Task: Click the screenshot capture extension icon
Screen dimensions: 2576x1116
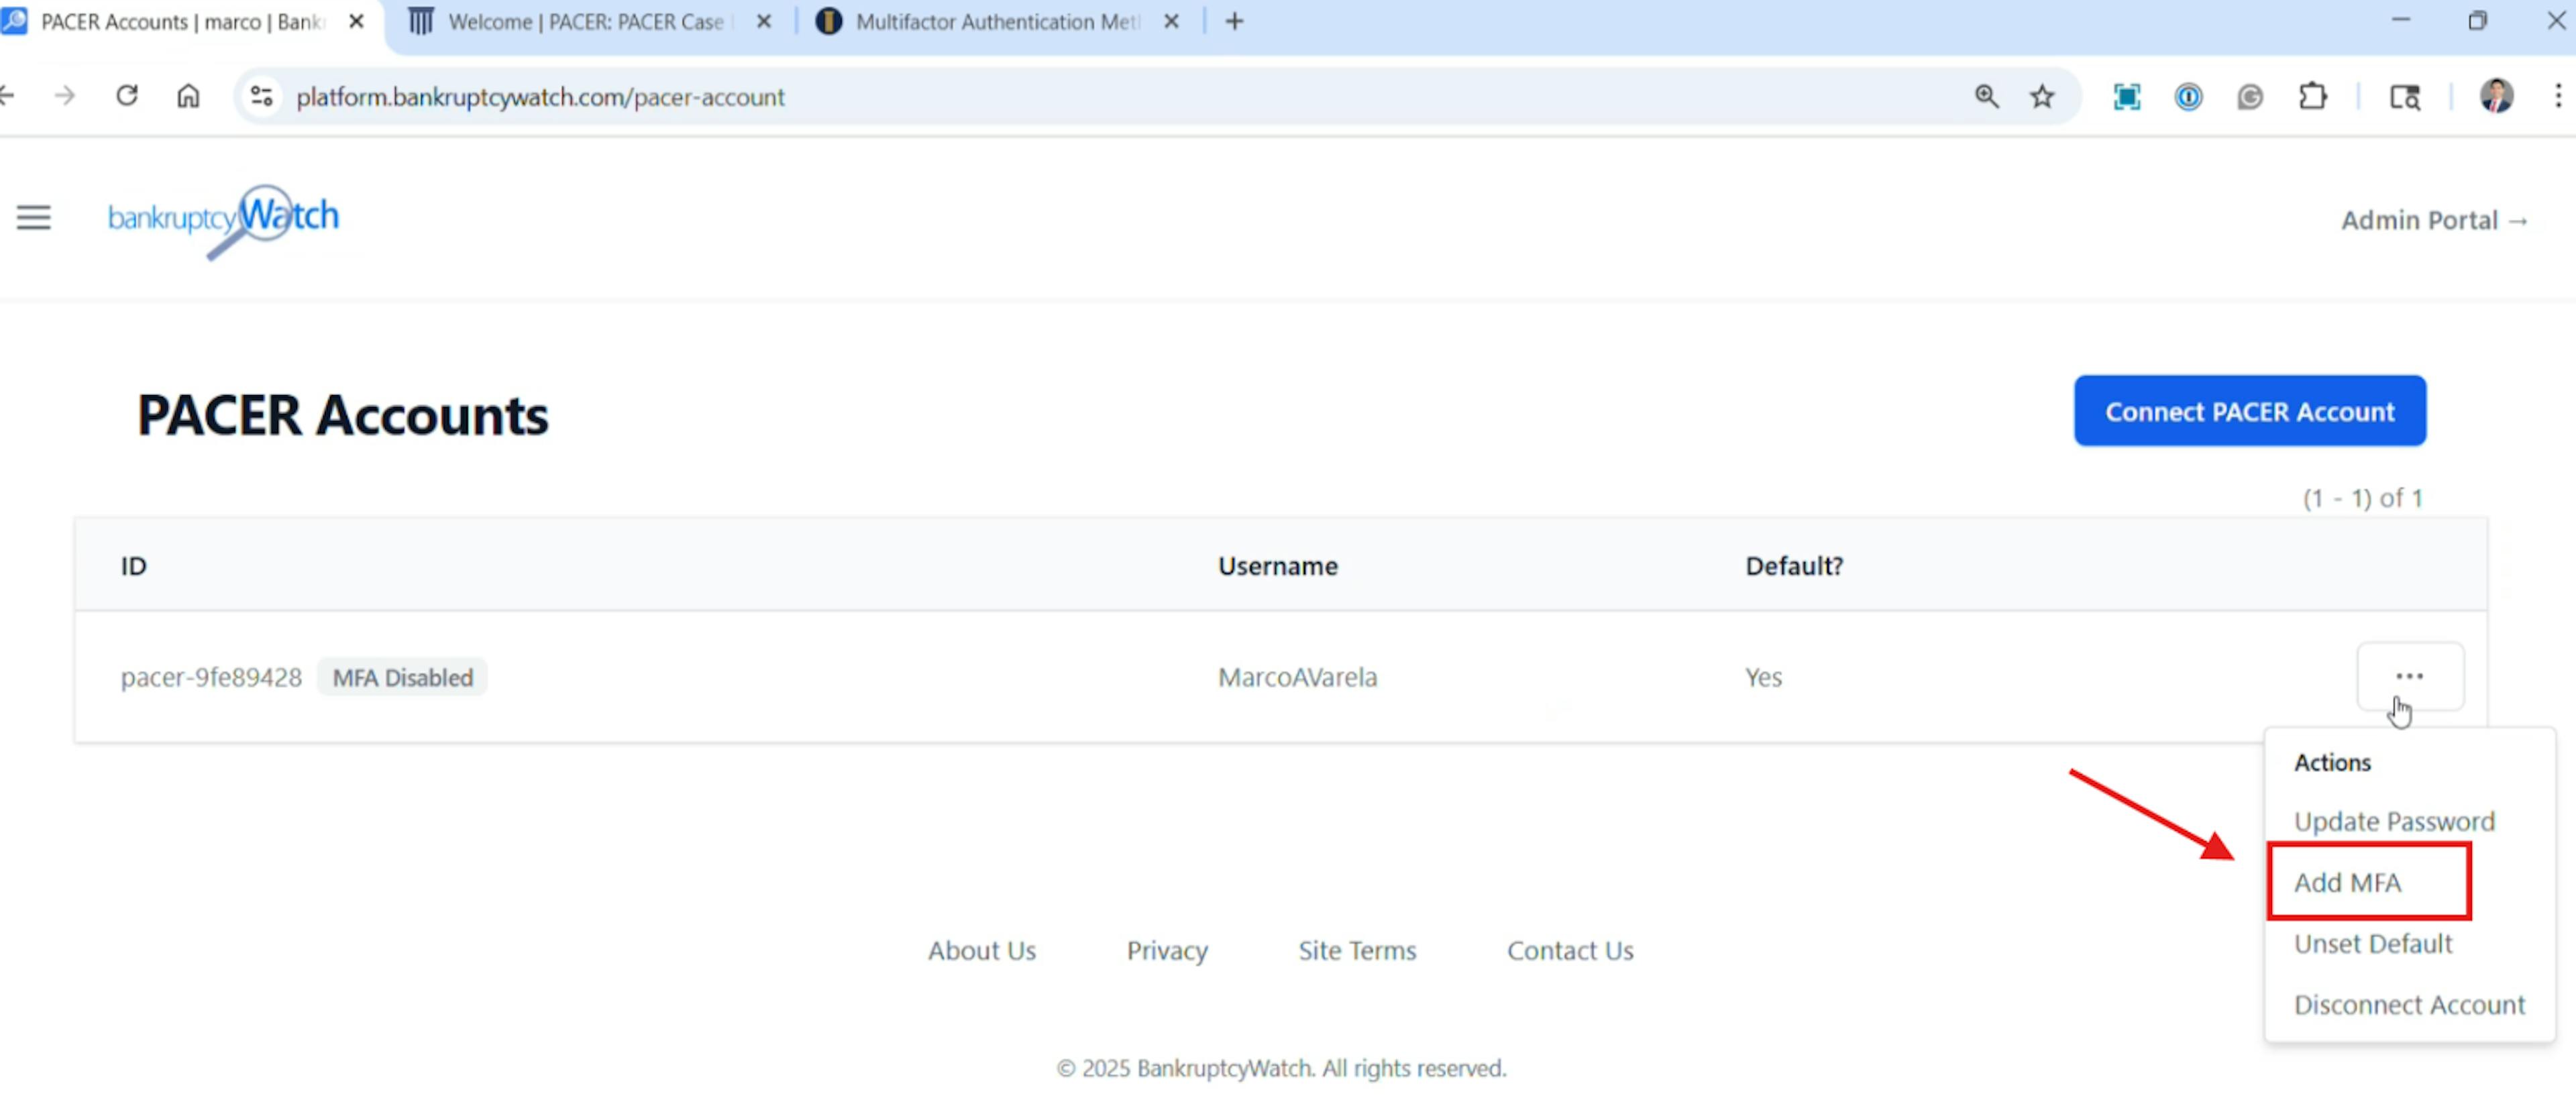Action: pyautogui.click(x=2126, y=96)
